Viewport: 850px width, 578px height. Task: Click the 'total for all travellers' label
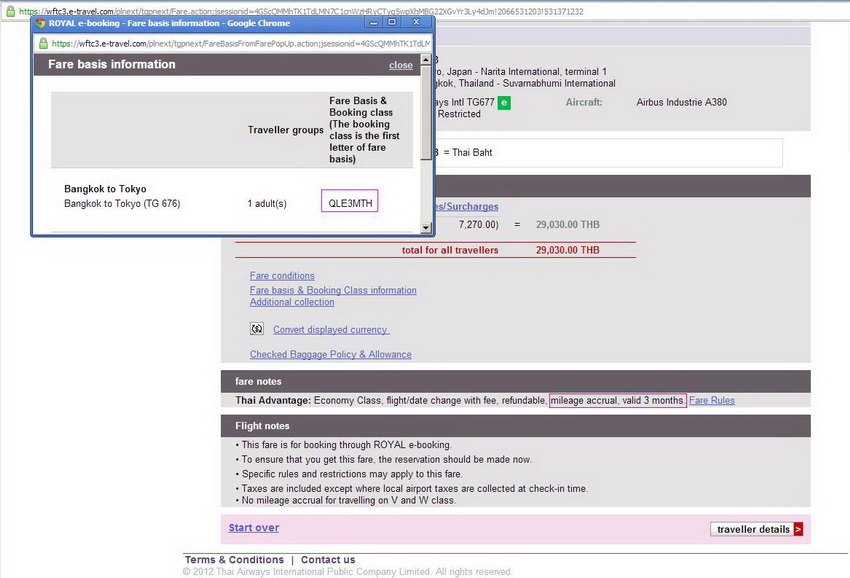[450, 250]
